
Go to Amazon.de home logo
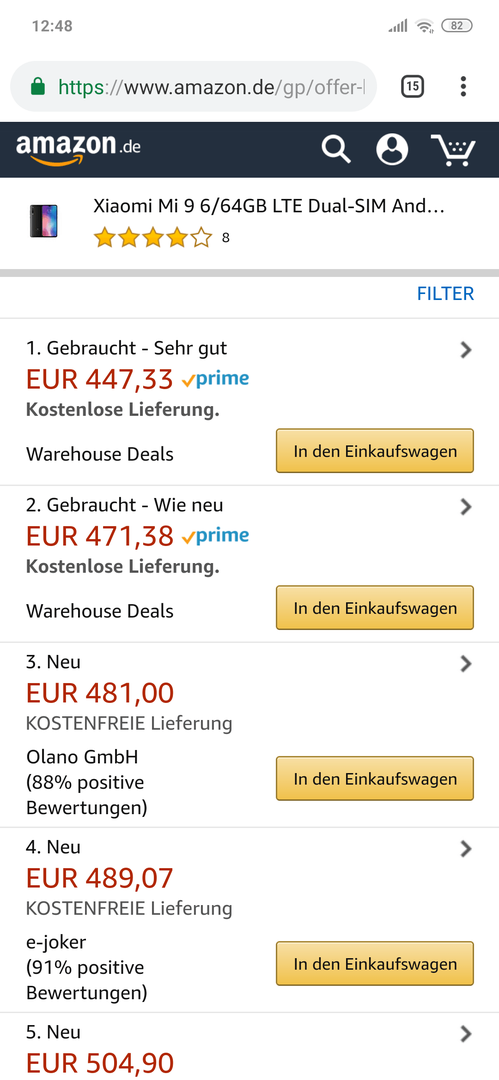tap(78, 149)
